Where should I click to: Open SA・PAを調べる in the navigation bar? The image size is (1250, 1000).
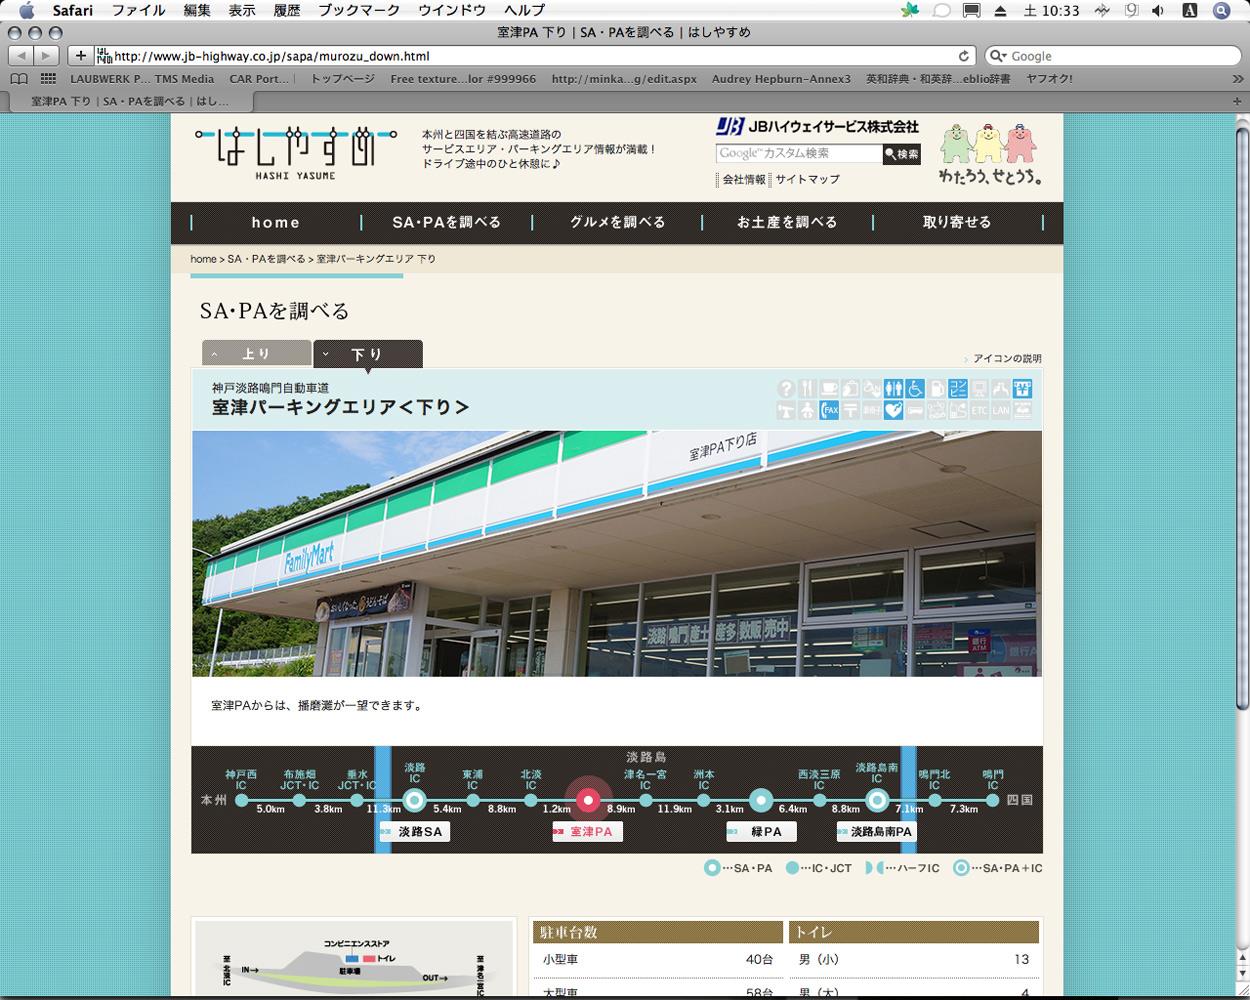447,223
